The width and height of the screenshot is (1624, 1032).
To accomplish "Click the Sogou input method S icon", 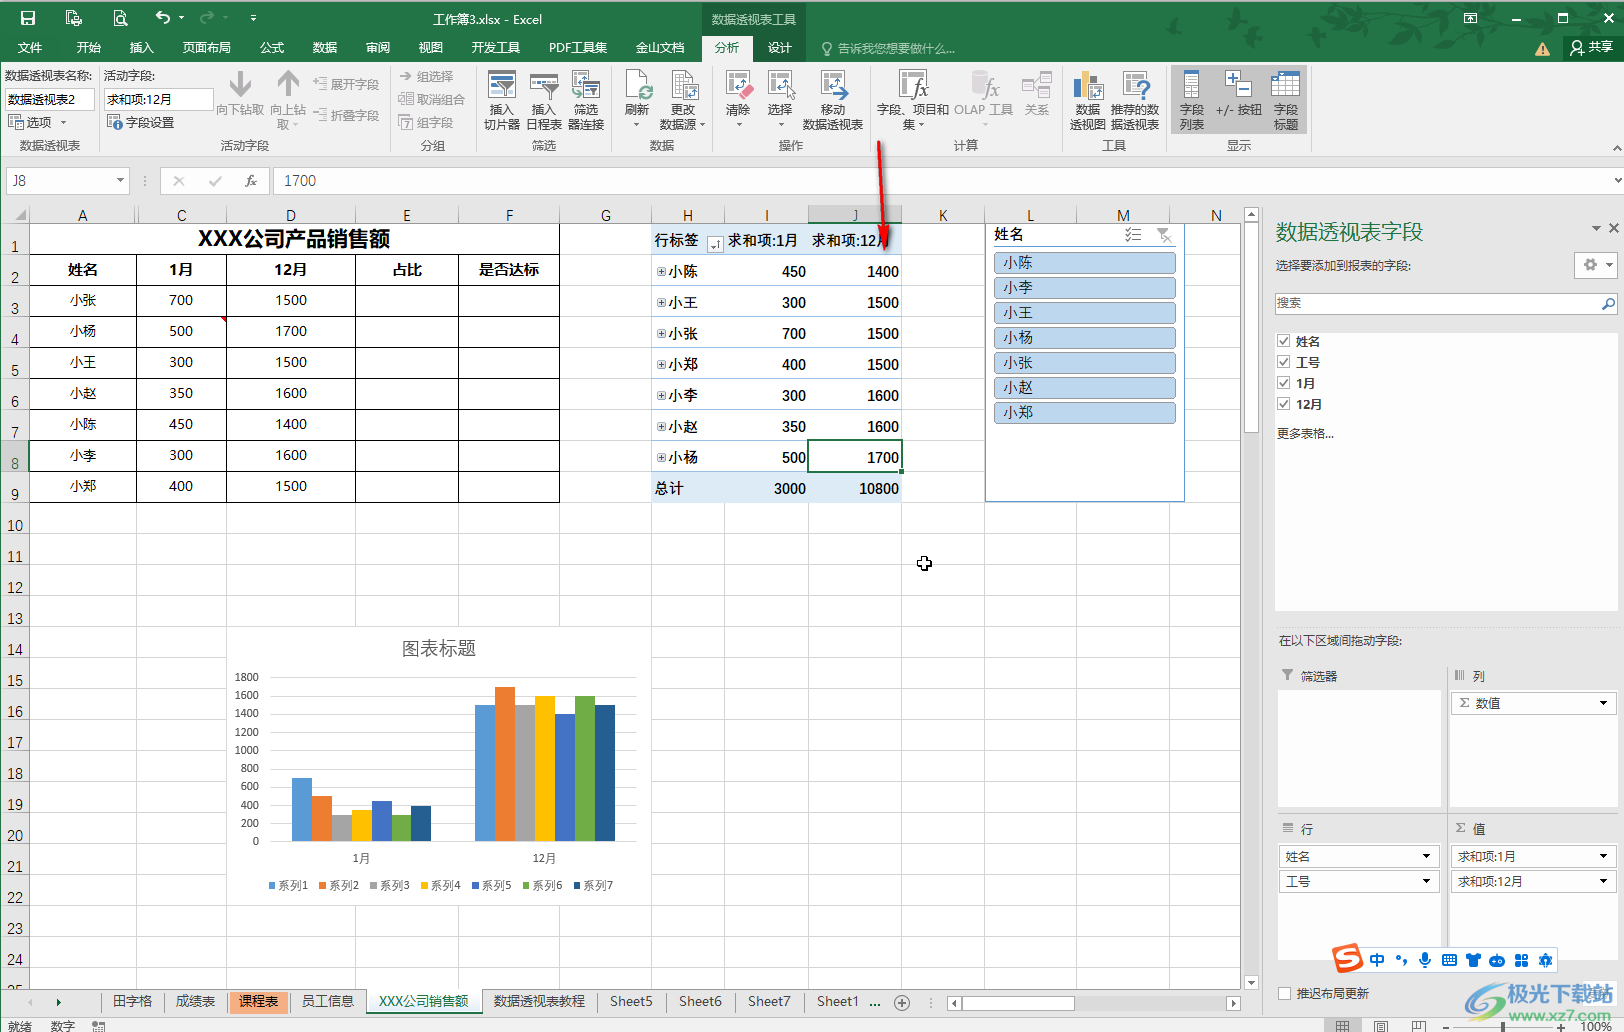I will [x=1348, y=958].
